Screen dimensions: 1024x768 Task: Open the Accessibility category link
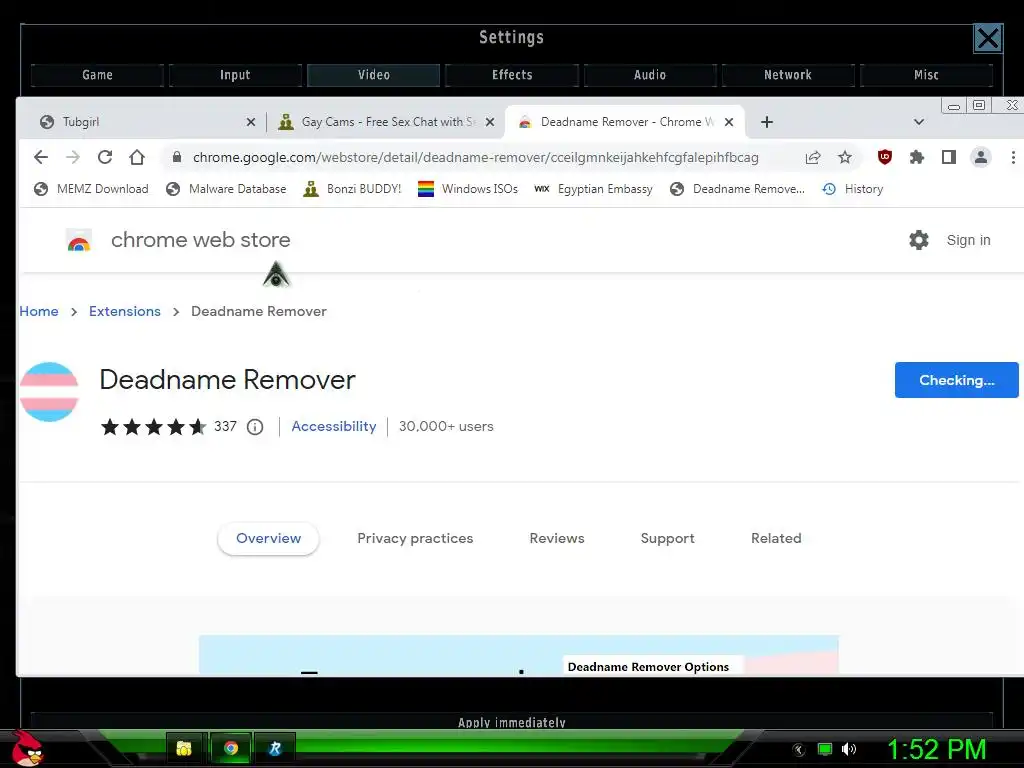pos(334,426)
